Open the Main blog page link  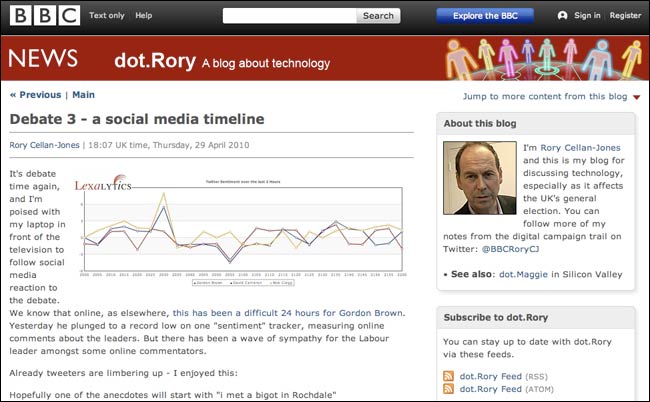pos(83,95)
